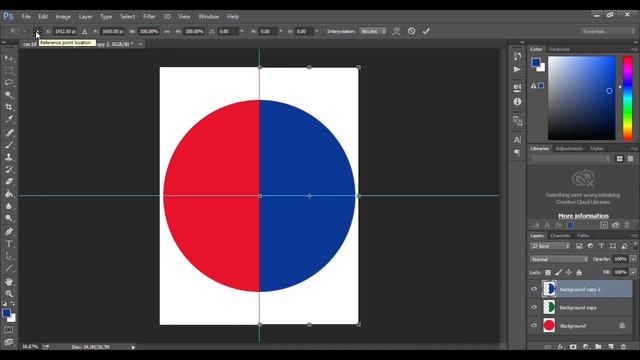Image resolution: width=640 pixels, height=360 pixels.
Task: Add a layer mask icon
Action: tap(573, 347)
